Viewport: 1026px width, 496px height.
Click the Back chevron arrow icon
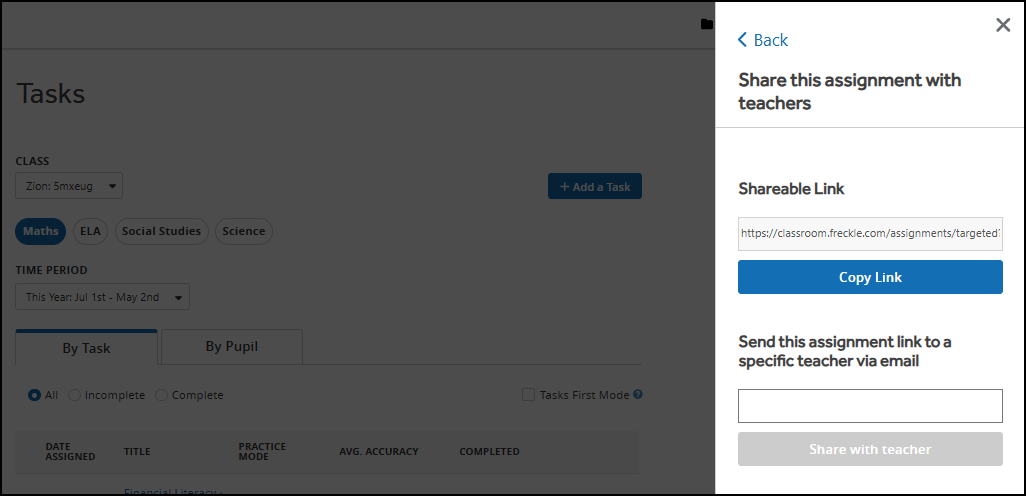[x=742, y=40]
